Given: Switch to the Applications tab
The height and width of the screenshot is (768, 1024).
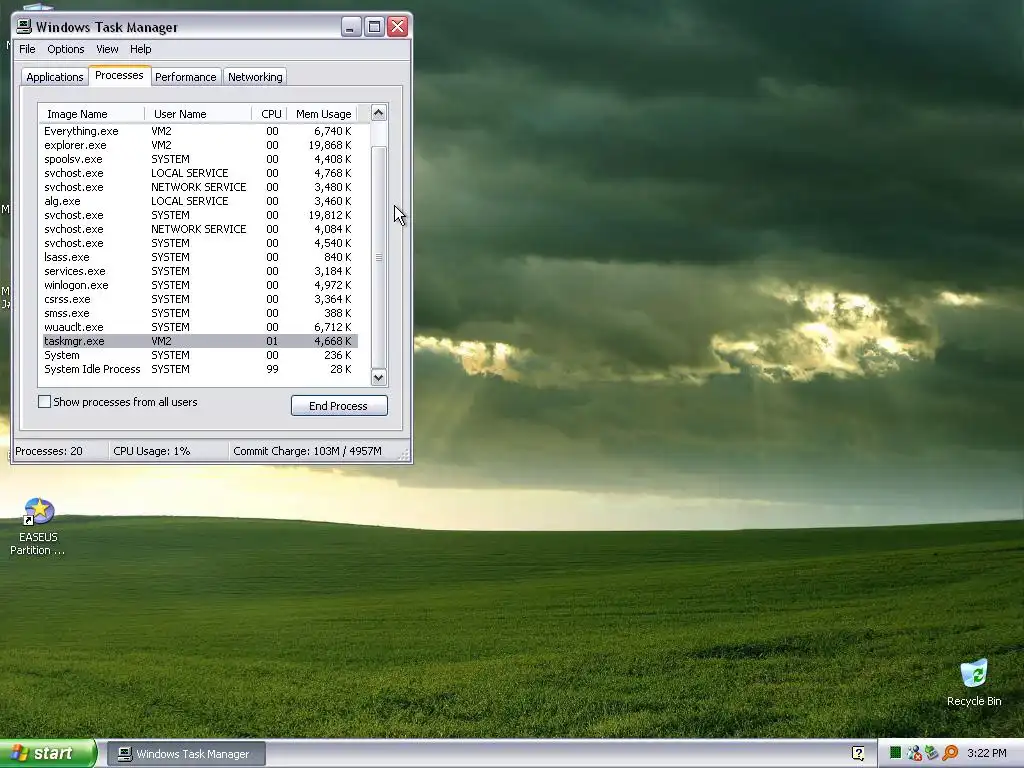Looking at the screenshot, I should pos(55,77).
